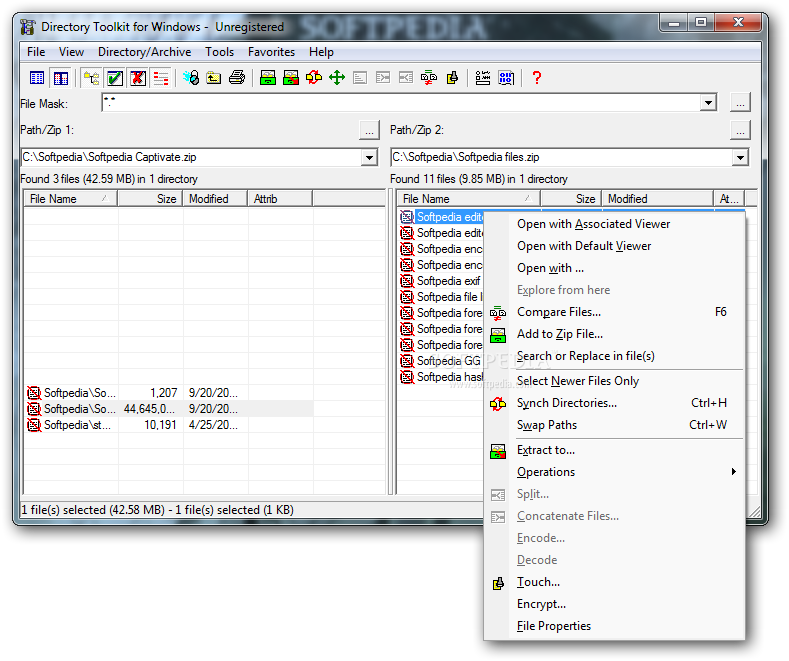This screenshot has height=661, width=789.
Task: Click the green four-arrow move icon
Action: [x=337, y=77]
